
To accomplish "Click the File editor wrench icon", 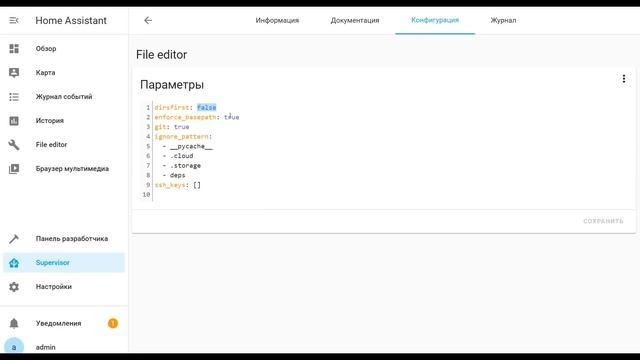I will tap(14, 144).
